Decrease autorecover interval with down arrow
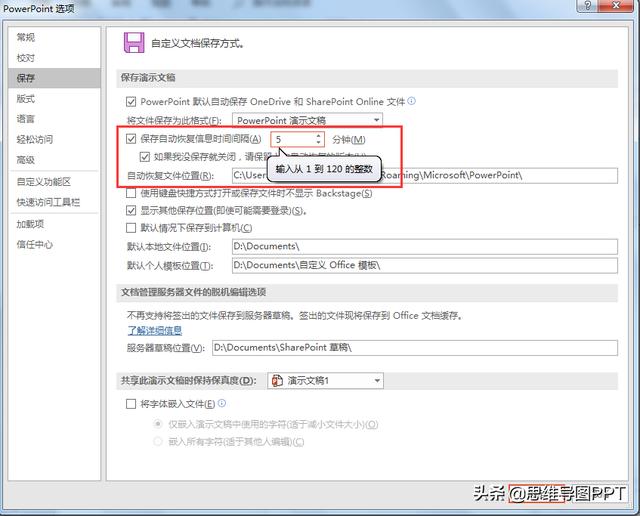640x516 pixels. 319,142
